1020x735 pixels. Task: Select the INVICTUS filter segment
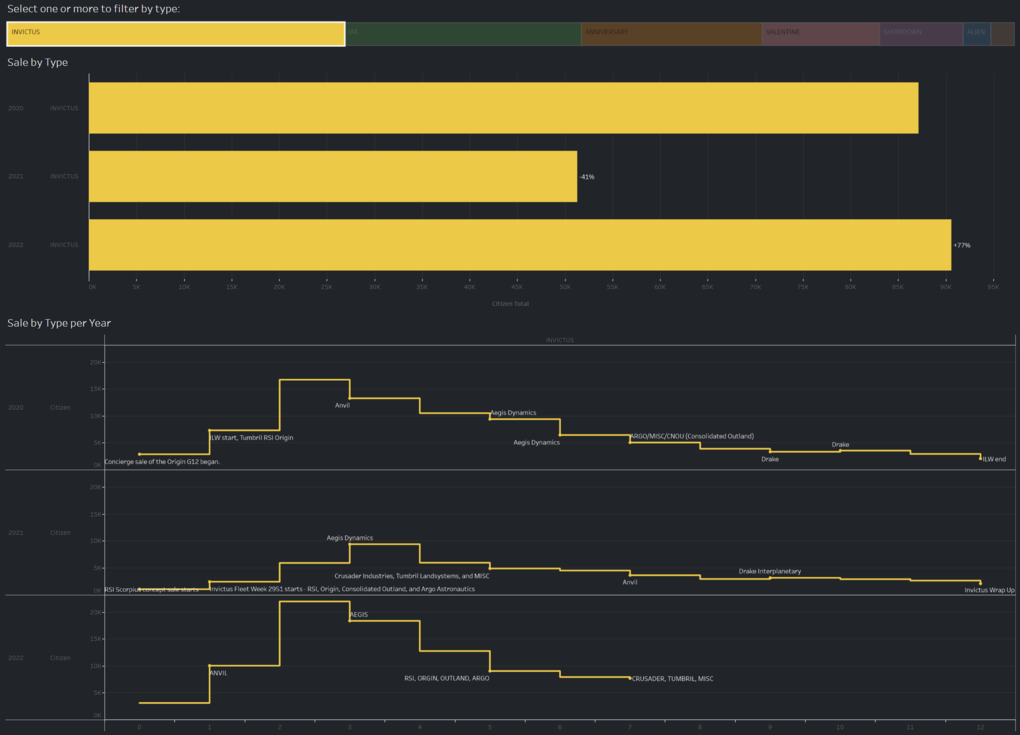click(x=176, y=33)
